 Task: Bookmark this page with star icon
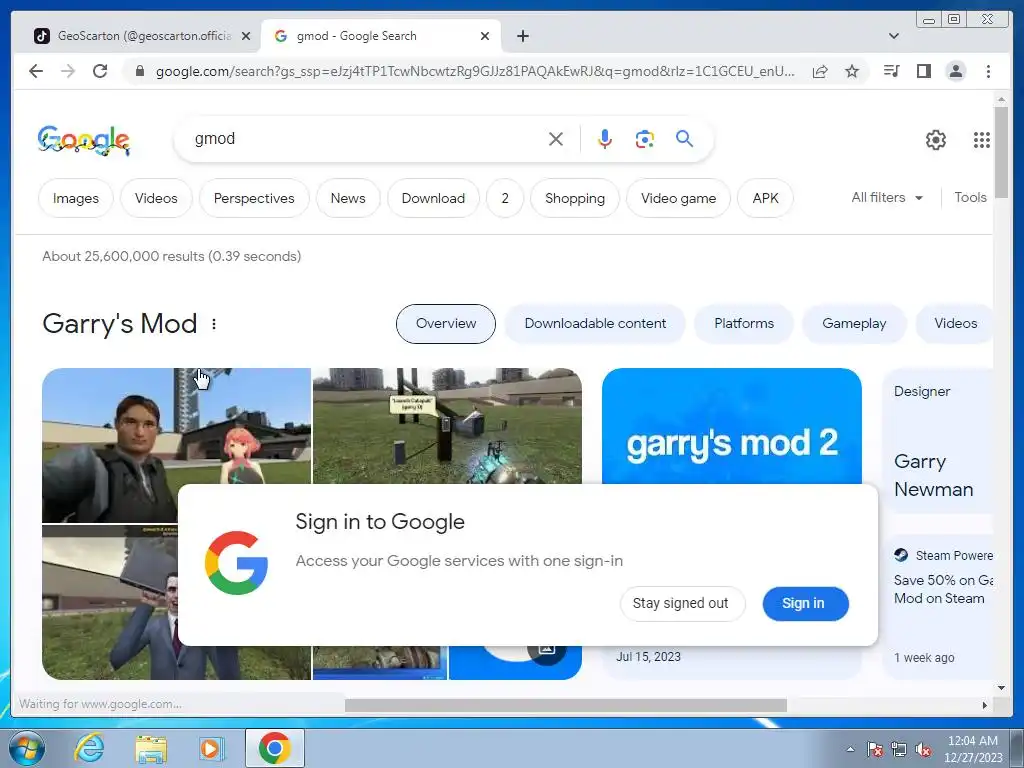(852, 71)
